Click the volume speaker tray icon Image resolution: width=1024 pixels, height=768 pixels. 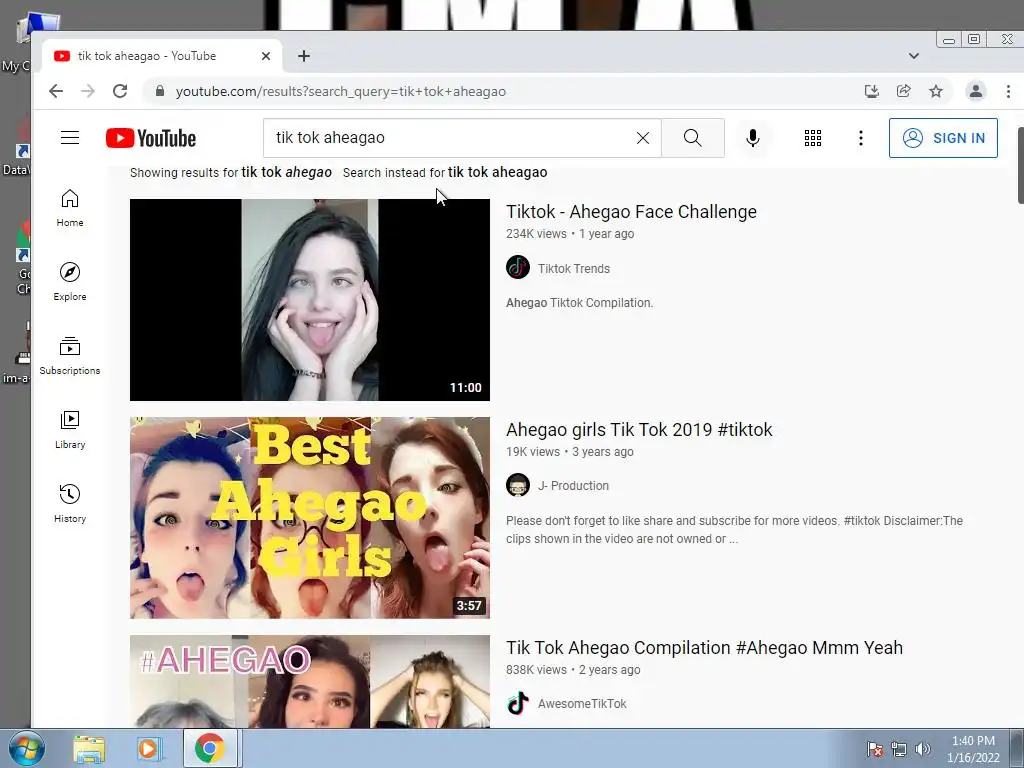pyautogui.click(x=922, y=749)
